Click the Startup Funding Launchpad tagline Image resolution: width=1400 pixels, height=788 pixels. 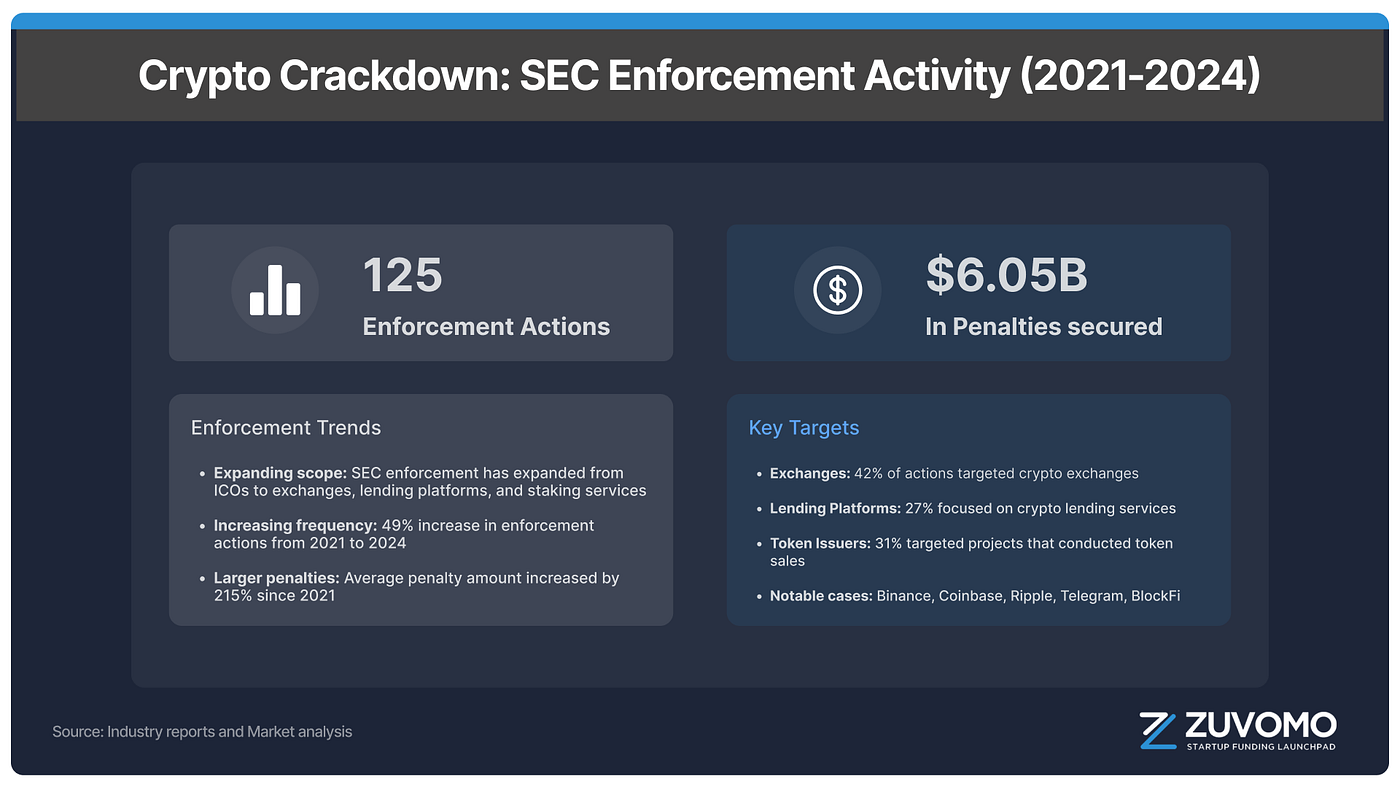click(1260, 746)
